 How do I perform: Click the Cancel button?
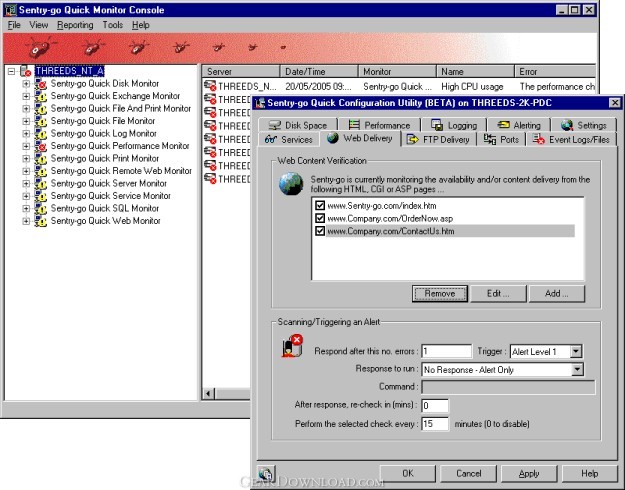click(468, 473)
